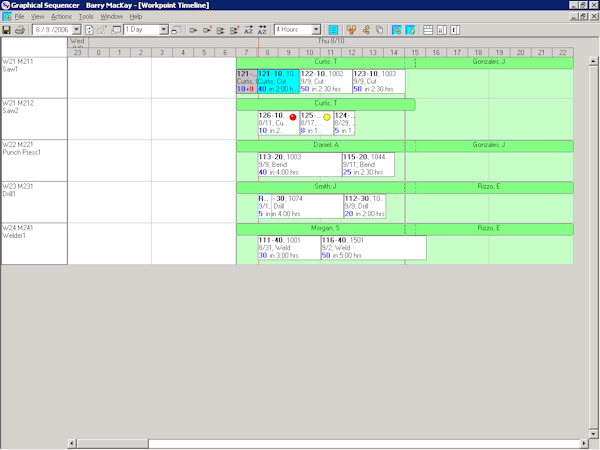Click the Save disk icon in toolbar
This screenshot has width=600, height=450.
point(8,30)
